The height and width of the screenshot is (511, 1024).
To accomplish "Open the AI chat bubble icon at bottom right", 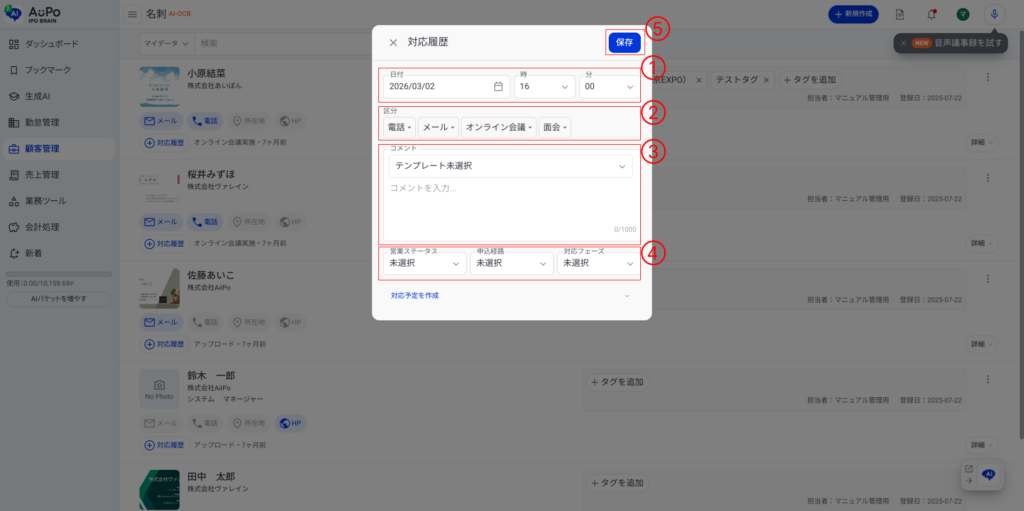I will pos(988,475).
